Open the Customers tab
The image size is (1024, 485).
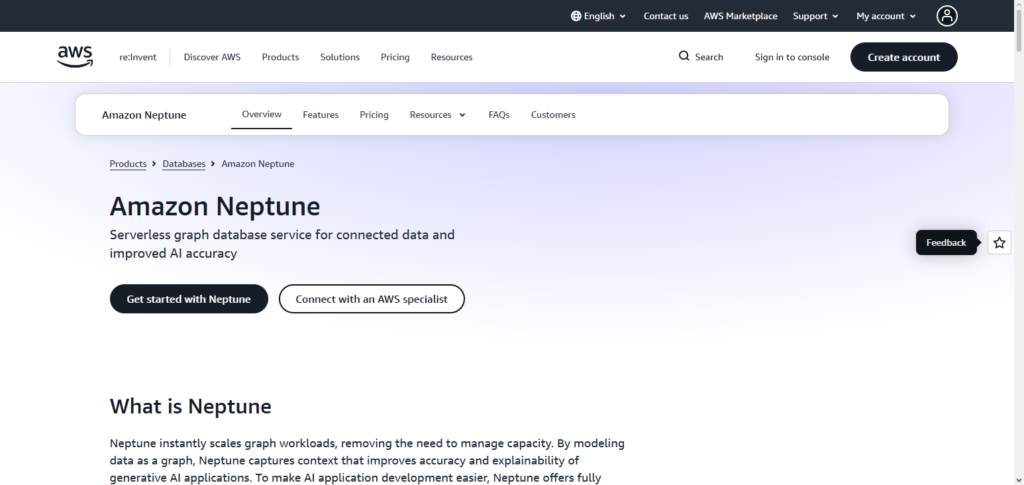[x=553, y=115]
